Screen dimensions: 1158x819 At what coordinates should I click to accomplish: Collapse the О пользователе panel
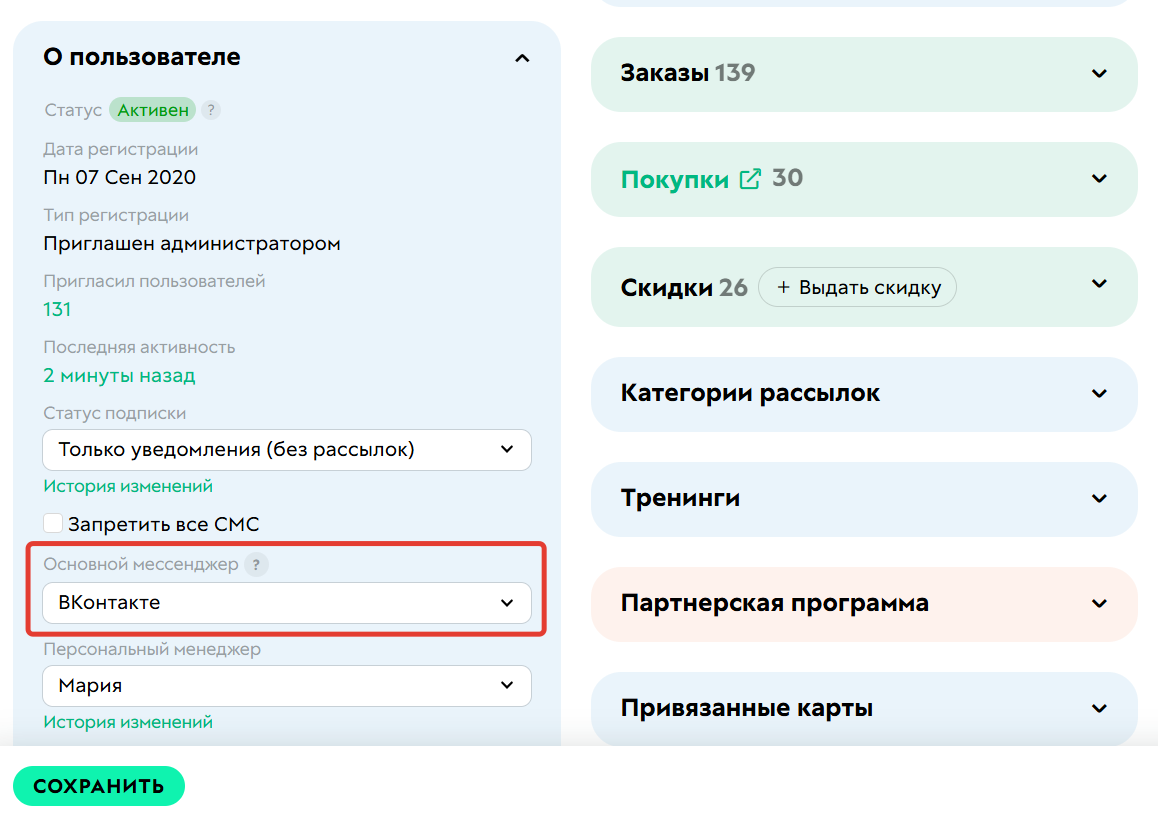tap(521, 58)
